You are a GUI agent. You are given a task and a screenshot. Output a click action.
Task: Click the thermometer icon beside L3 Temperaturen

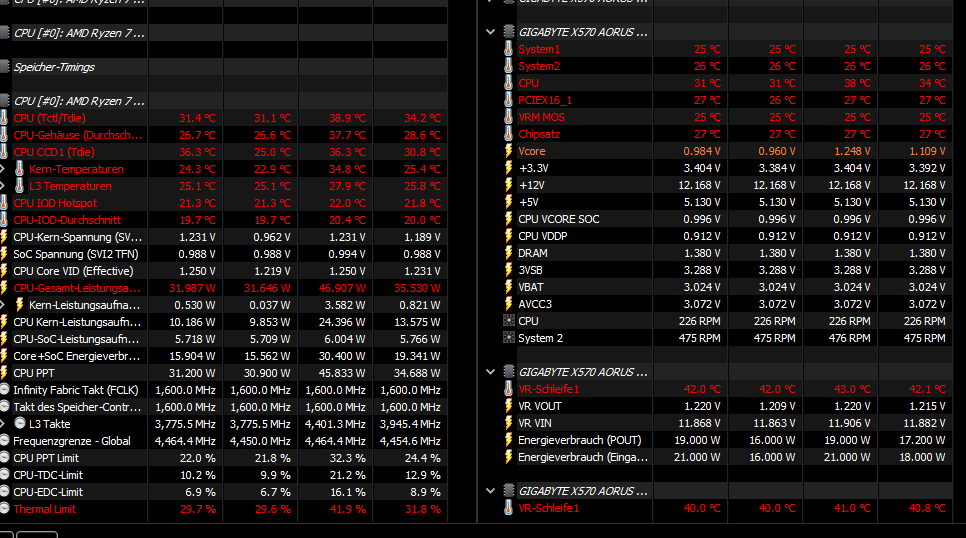19,185
